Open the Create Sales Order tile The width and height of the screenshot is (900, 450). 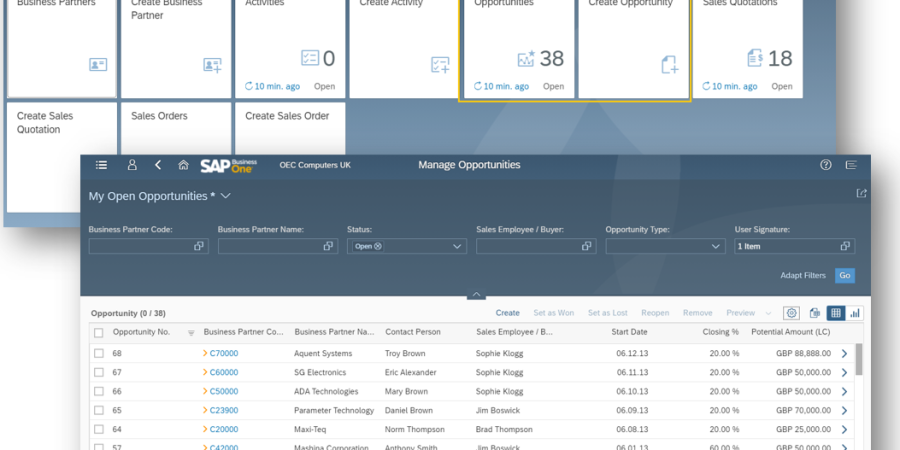pos(290,129)
